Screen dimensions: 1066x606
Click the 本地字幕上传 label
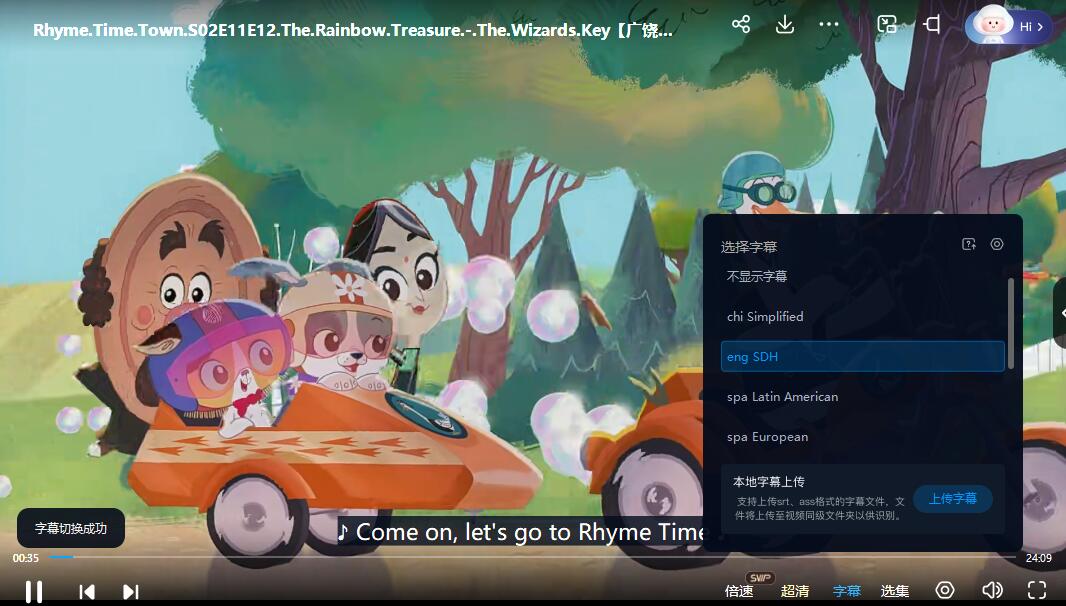769,482
